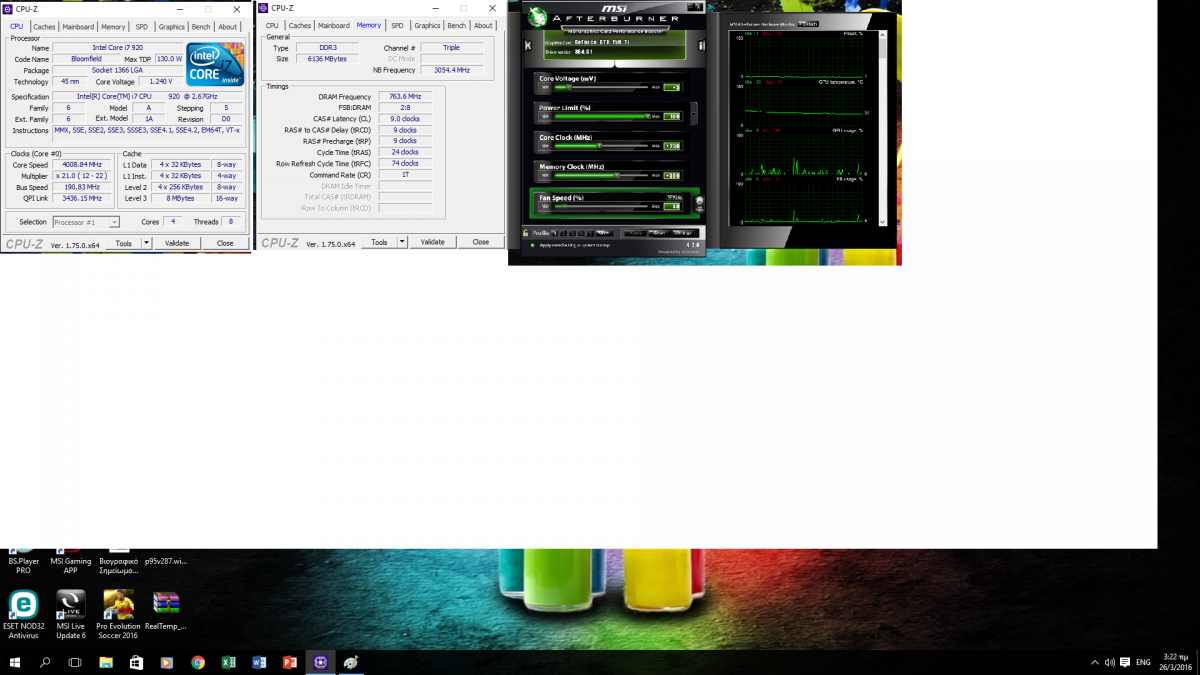Open PowerPoint from the taskbar
Image resolution: width=1200 pixels, height=675 pixels.
coord(290,662)
